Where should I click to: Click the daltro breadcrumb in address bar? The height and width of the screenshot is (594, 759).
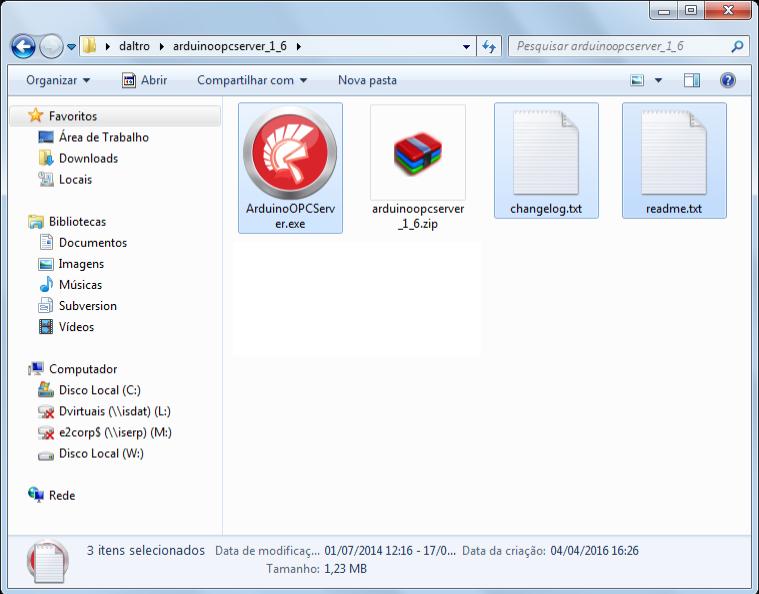[x=134, y=46]
